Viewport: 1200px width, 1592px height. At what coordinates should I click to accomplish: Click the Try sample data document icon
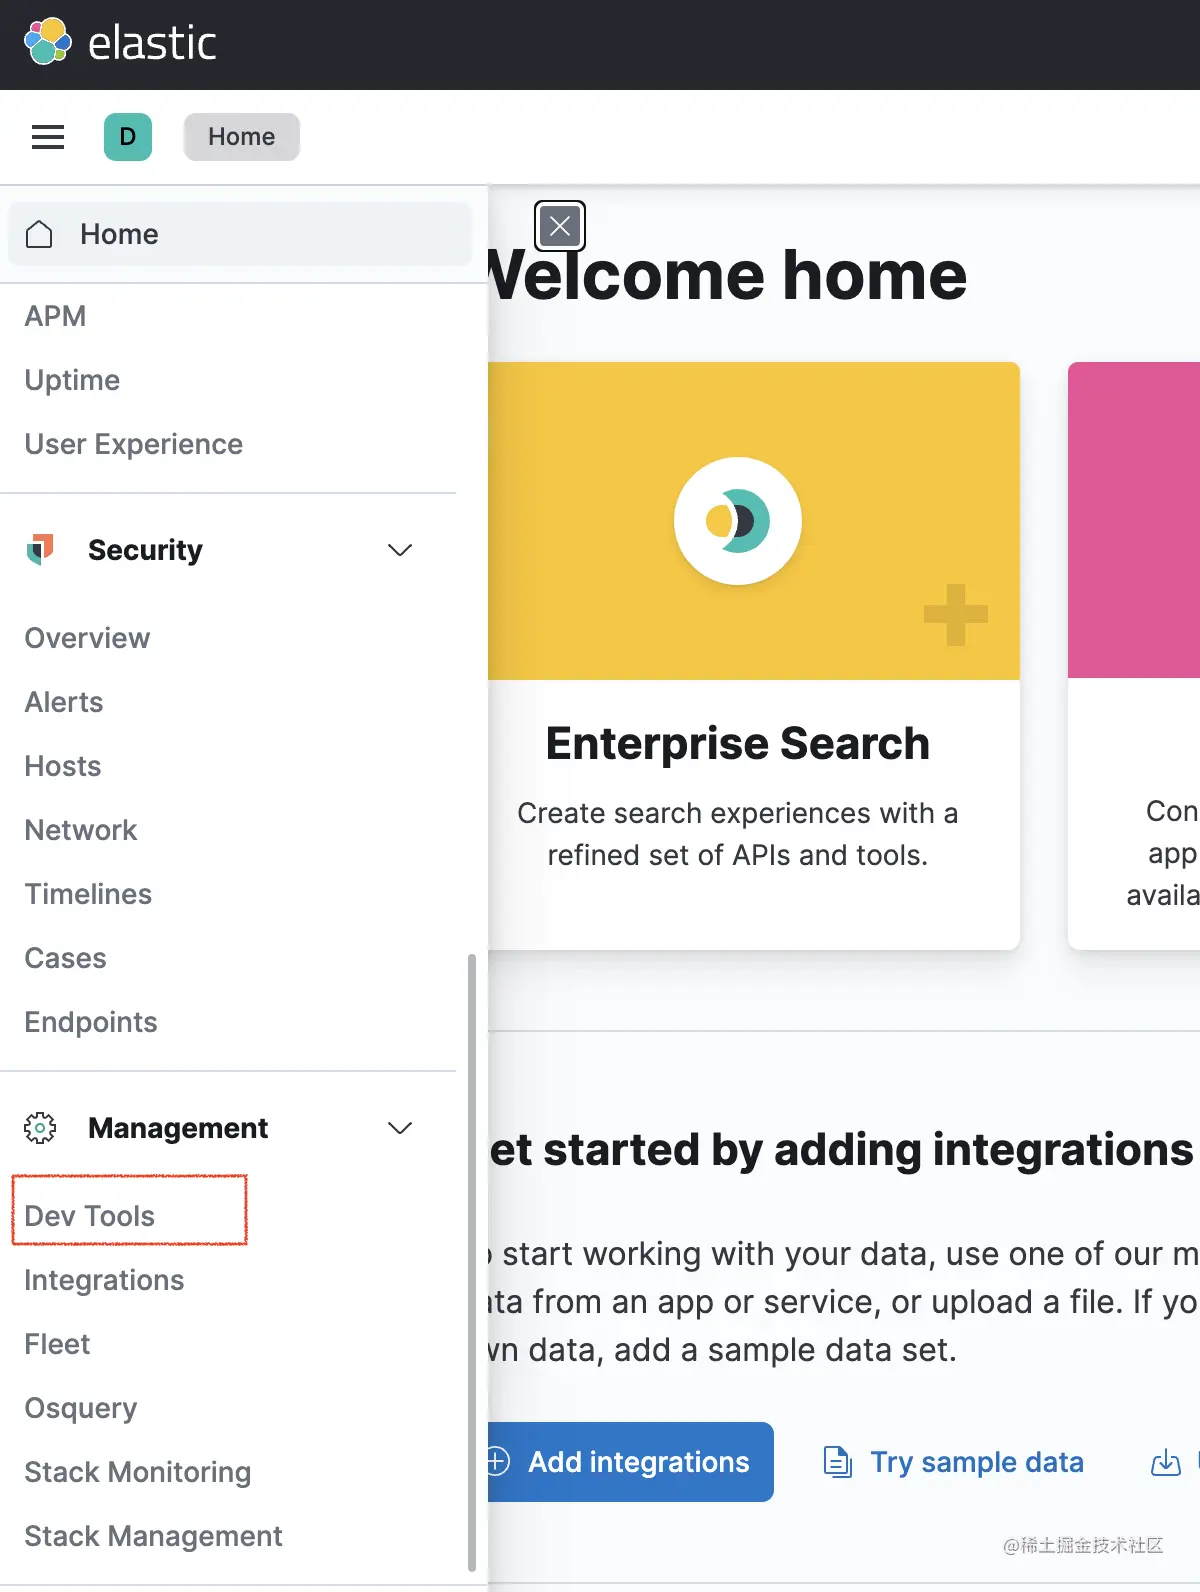[837, 1462]
